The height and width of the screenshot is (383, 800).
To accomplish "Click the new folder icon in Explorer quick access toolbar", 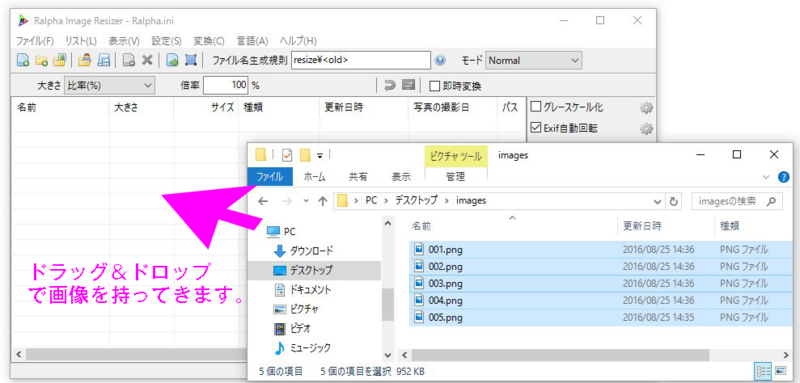I will pos(305,154).
